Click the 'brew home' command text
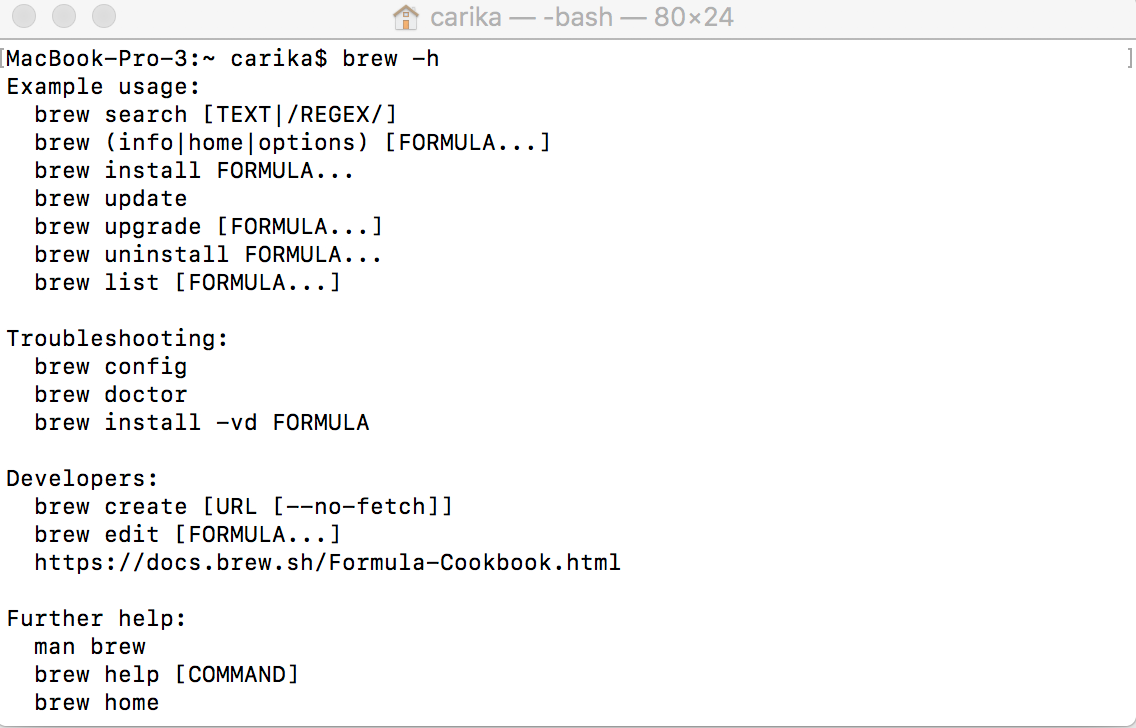1136x728 pixels. pyautogui.click(x=96, y=702)
